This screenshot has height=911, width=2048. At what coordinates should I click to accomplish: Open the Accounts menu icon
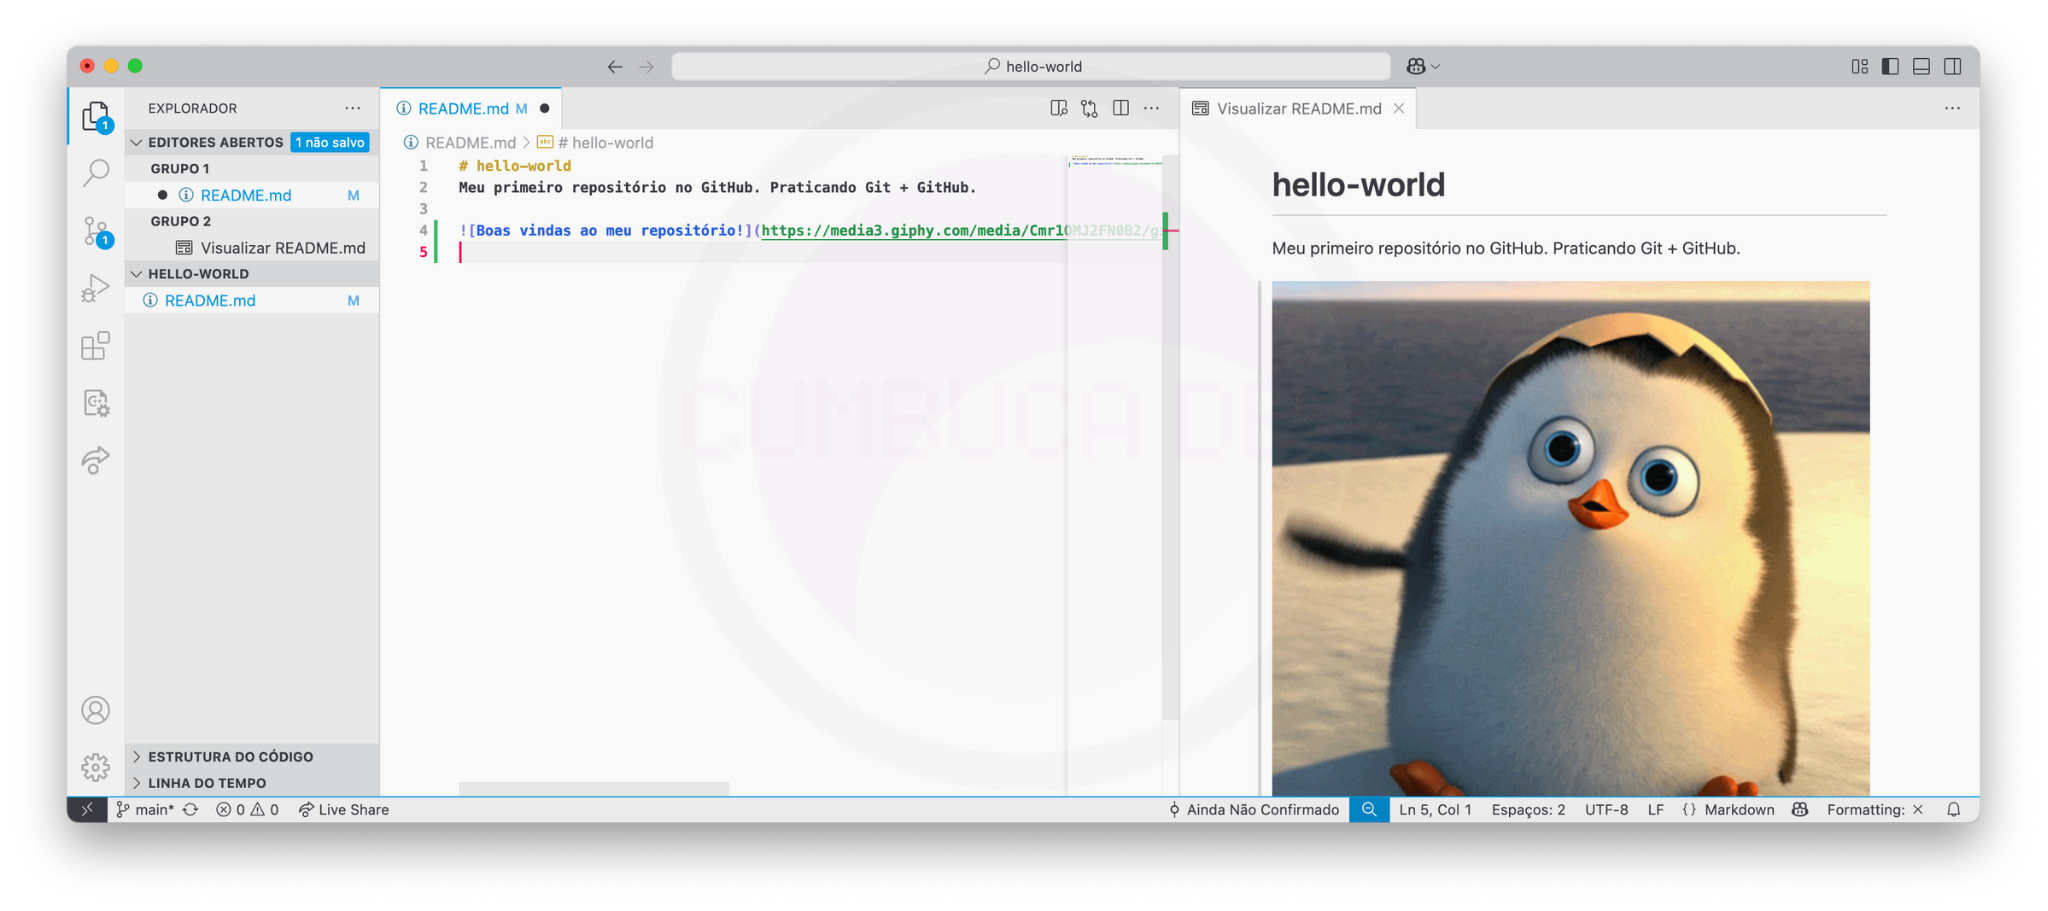click(96, 710)
